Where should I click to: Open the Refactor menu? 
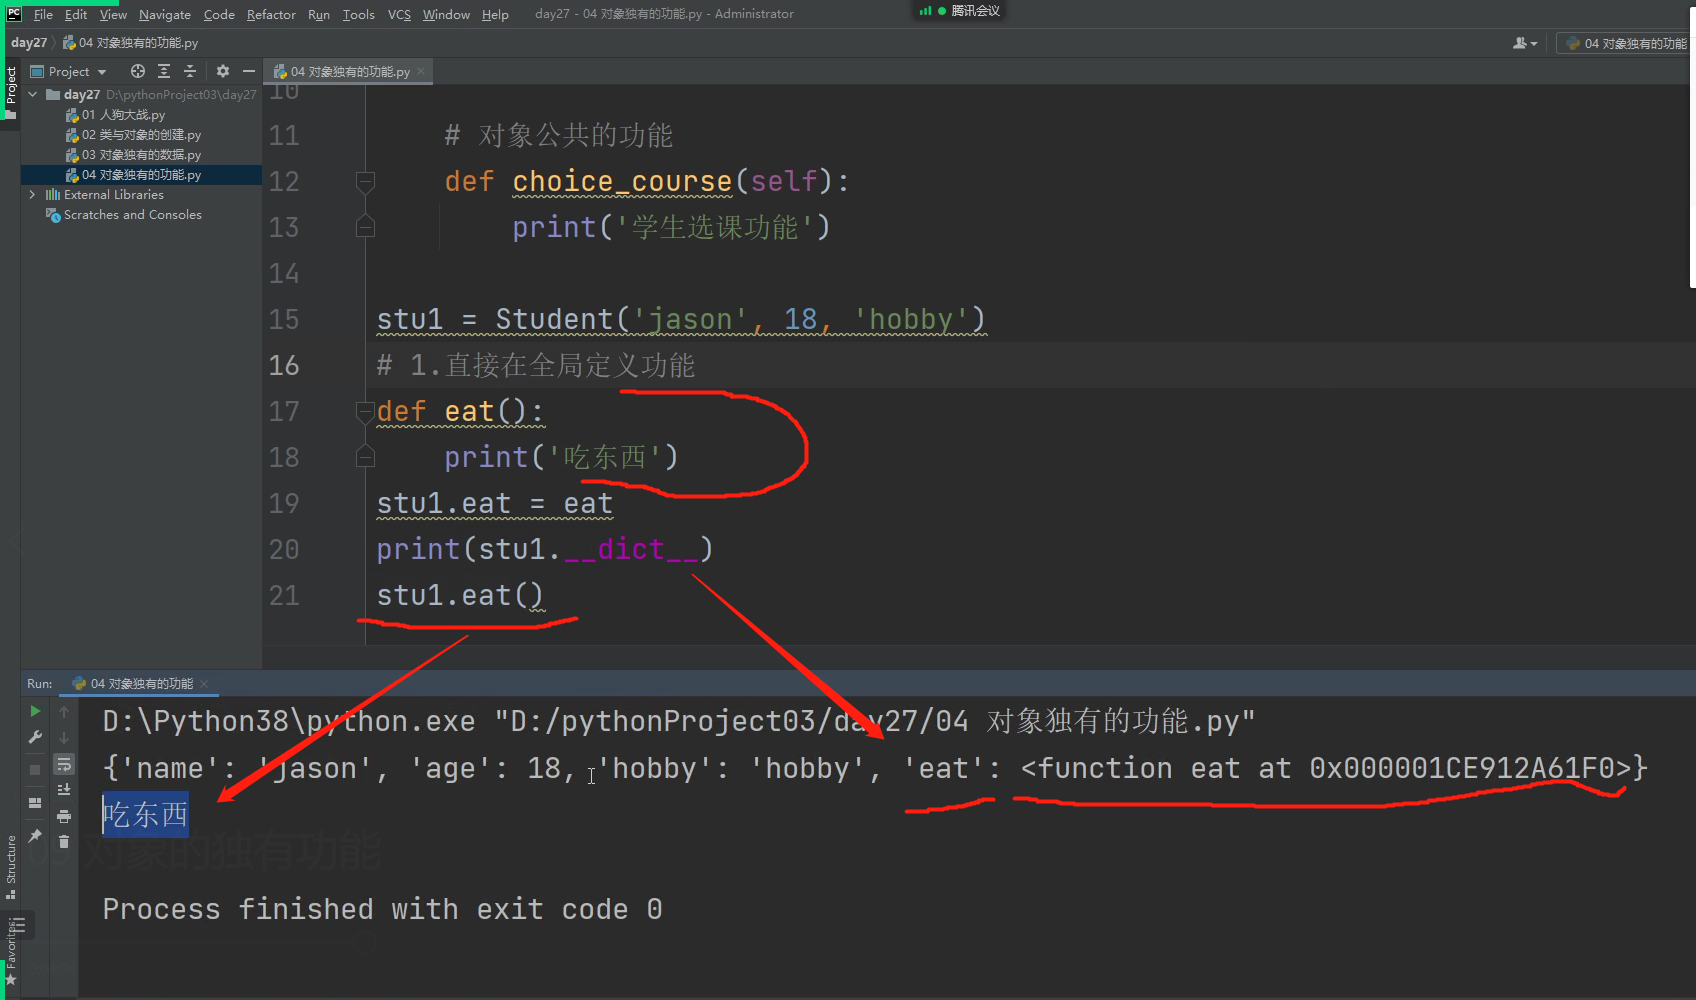271,15
